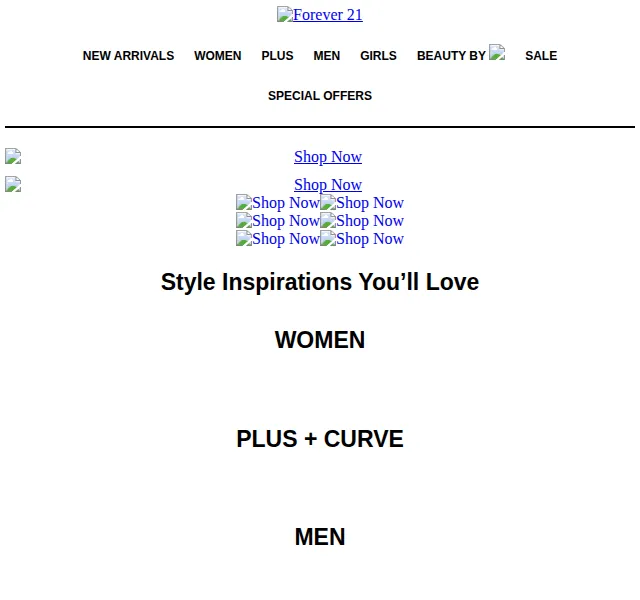Open SPECIAL OFFERS in the navigation
Screen dimensions: 640x600
320,96
